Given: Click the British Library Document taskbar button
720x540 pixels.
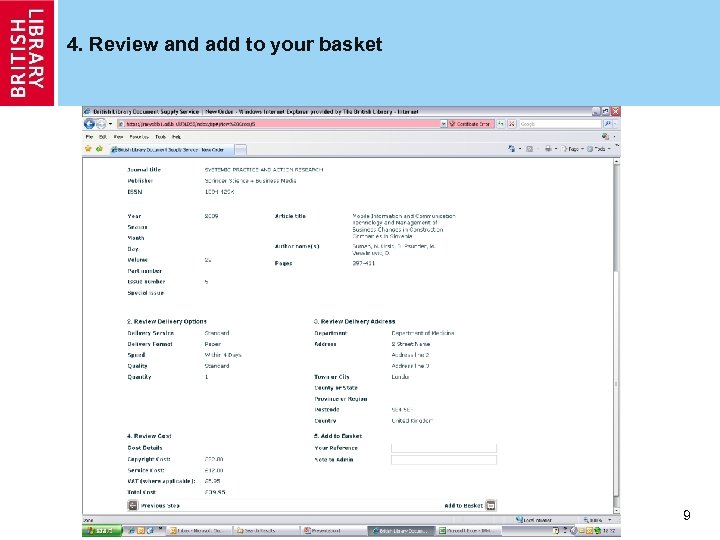Looking at the screenshot, I should click(x=401, y=531).
